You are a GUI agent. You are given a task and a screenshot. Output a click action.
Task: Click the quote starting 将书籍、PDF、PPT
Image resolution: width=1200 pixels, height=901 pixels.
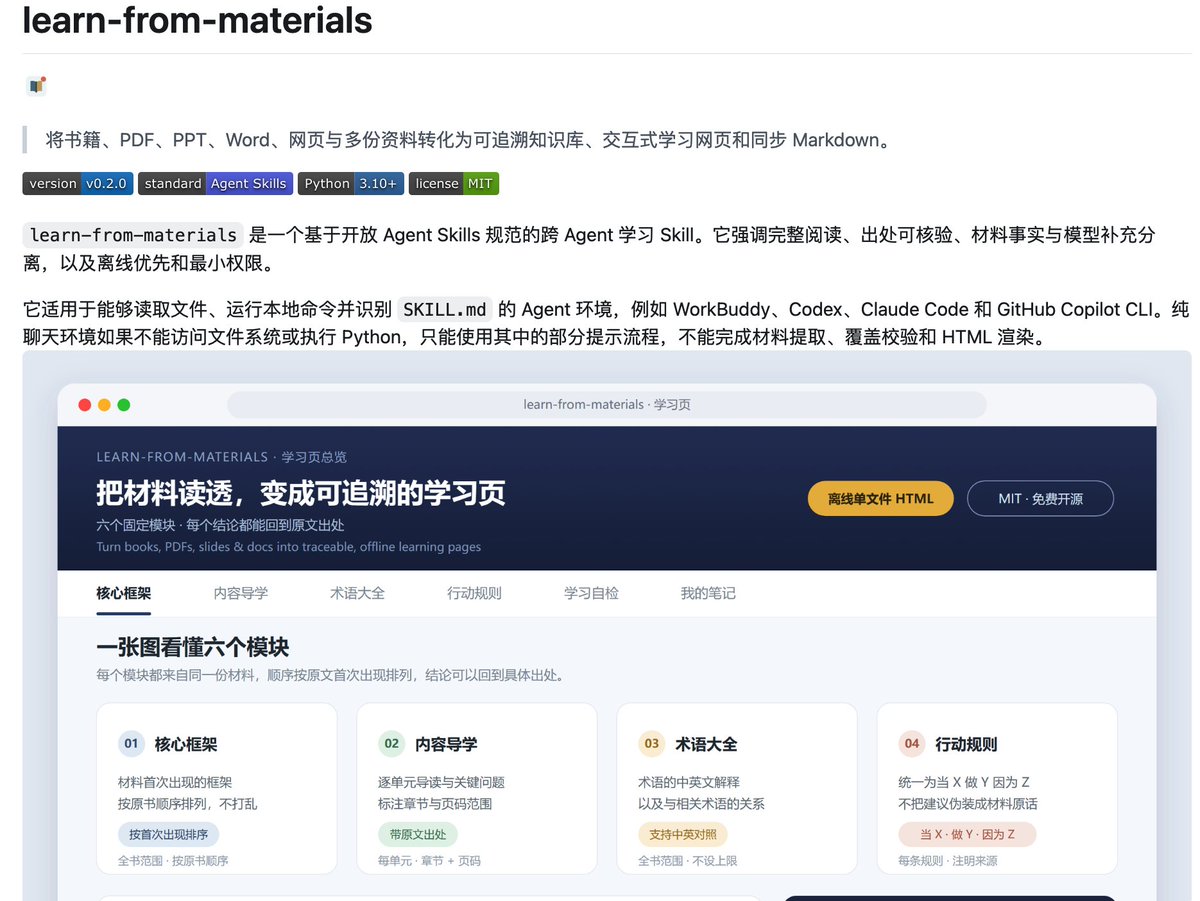[468, 140]
